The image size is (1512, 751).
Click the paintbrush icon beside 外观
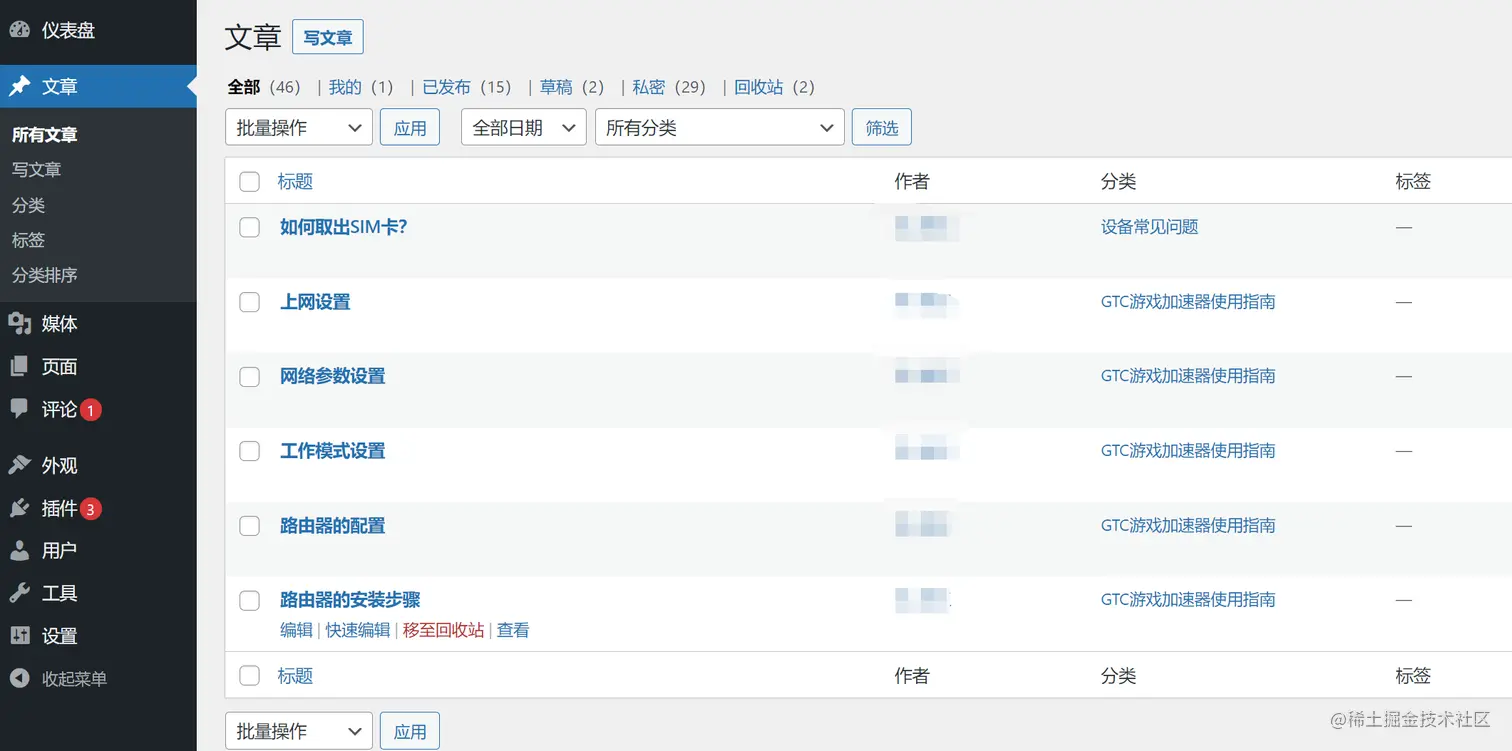coord(20,465)
